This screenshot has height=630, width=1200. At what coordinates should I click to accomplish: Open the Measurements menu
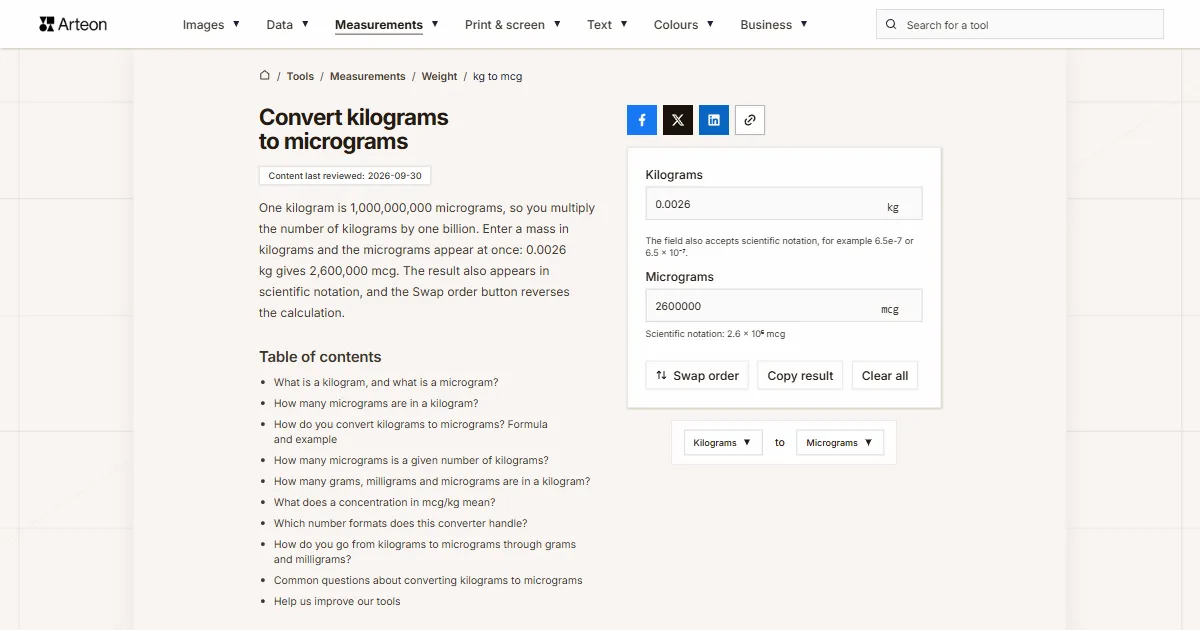point(387,25)
